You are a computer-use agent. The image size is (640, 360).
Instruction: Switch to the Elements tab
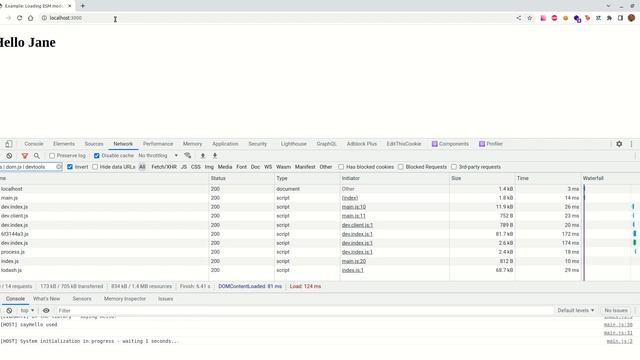point(64,144)
